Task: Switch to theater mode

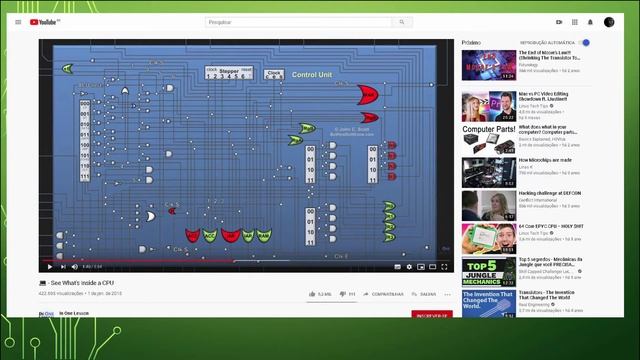Action: 433,267
